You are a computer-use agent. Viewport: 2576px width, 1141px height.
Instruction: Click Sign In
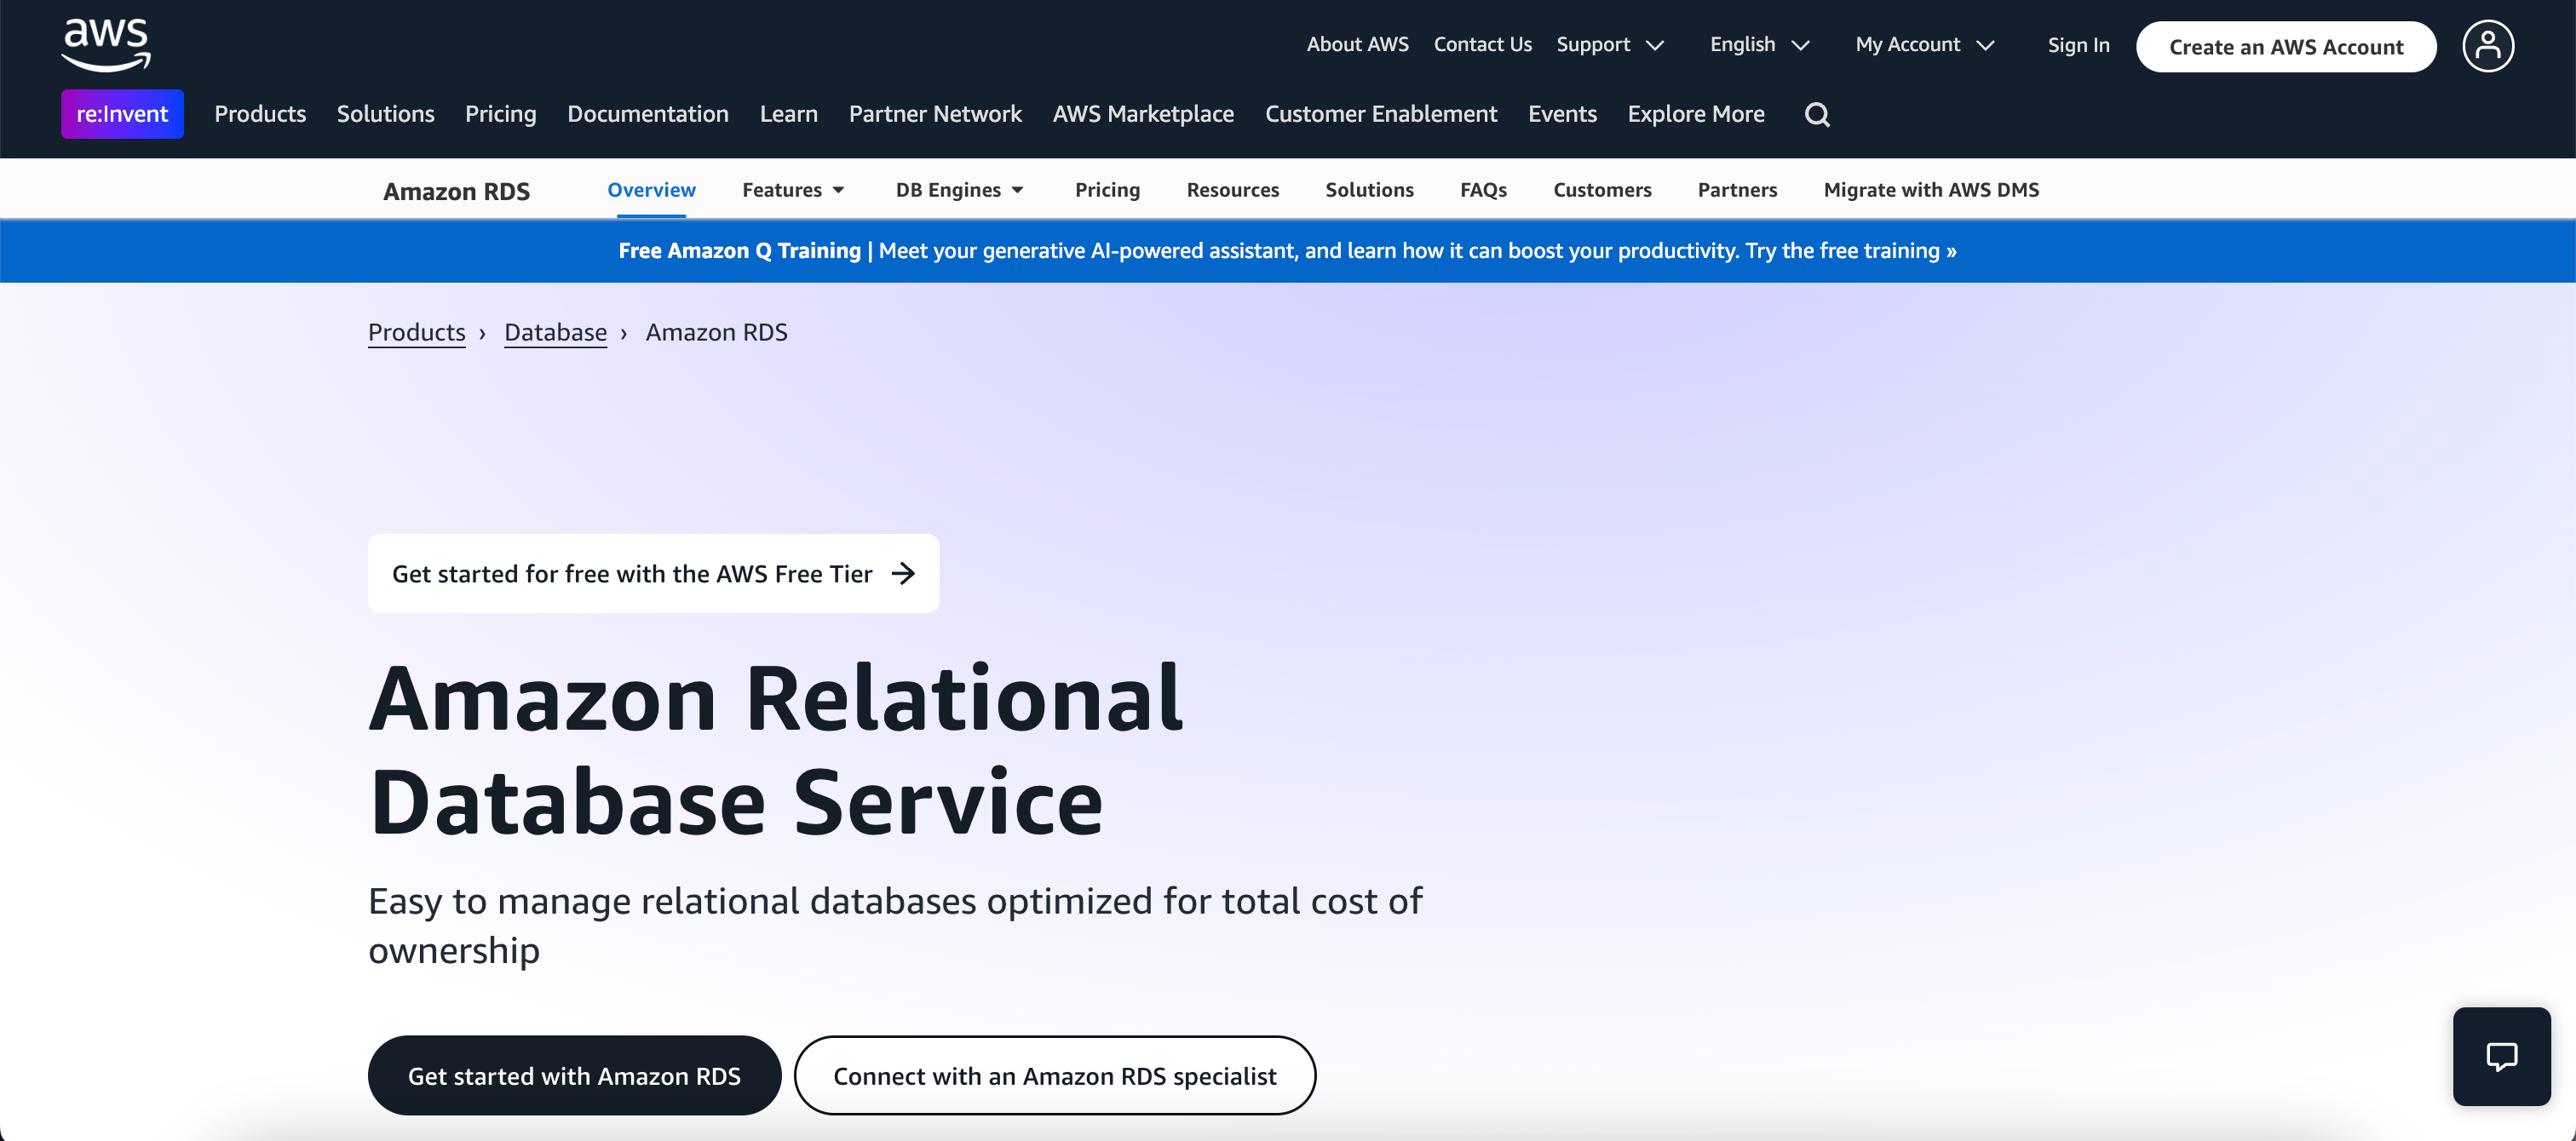click(2078, 45)
